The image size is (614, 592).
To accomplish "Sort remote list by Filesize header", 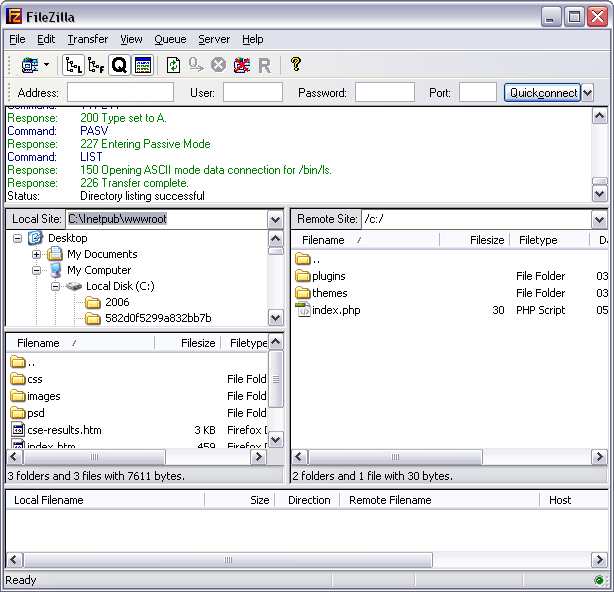I will coord(475,240).
